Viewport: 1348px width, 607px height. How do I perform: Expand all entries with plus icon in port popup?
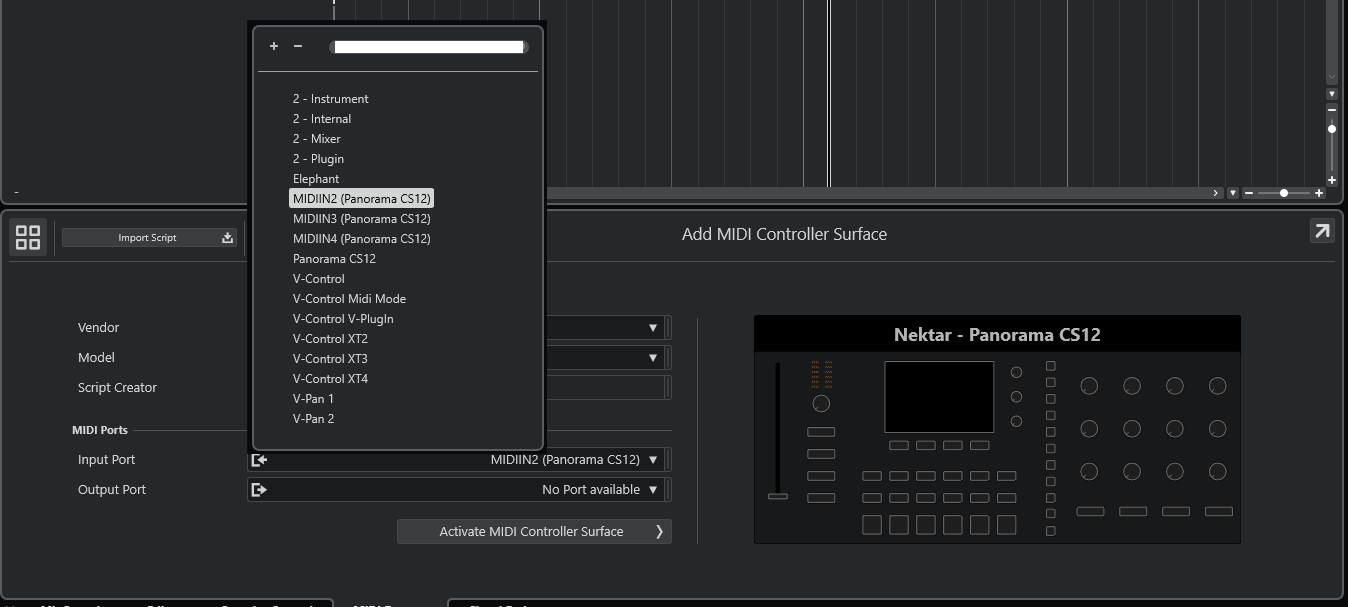coord(274,46)
